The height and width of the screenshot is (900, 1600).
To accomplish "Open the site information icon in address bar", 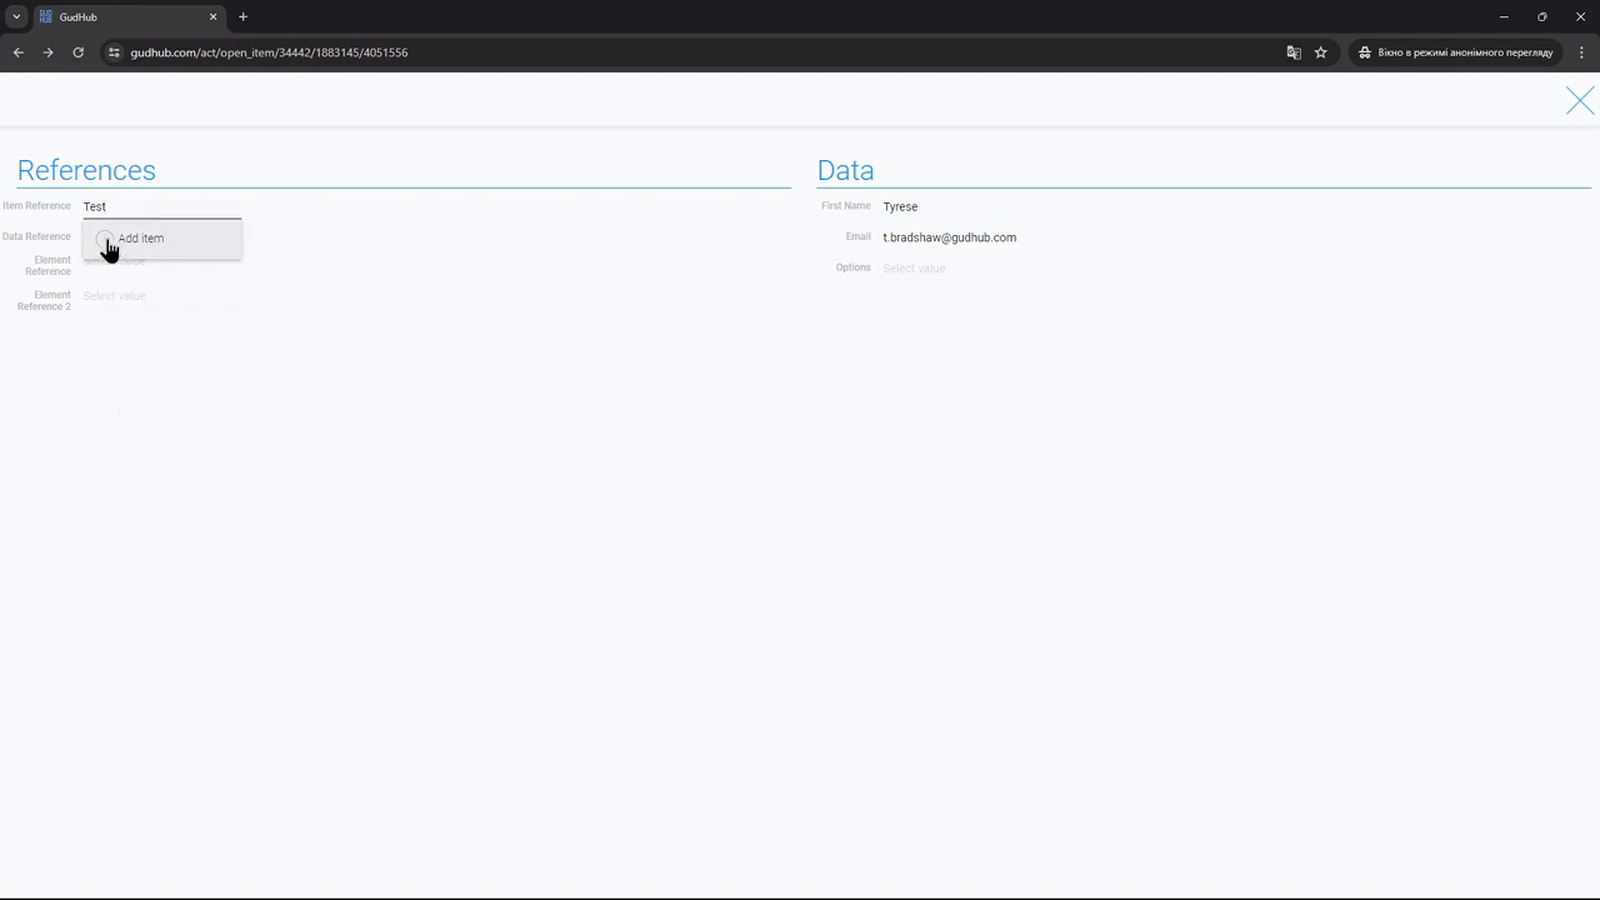I will tap(114, 52).
